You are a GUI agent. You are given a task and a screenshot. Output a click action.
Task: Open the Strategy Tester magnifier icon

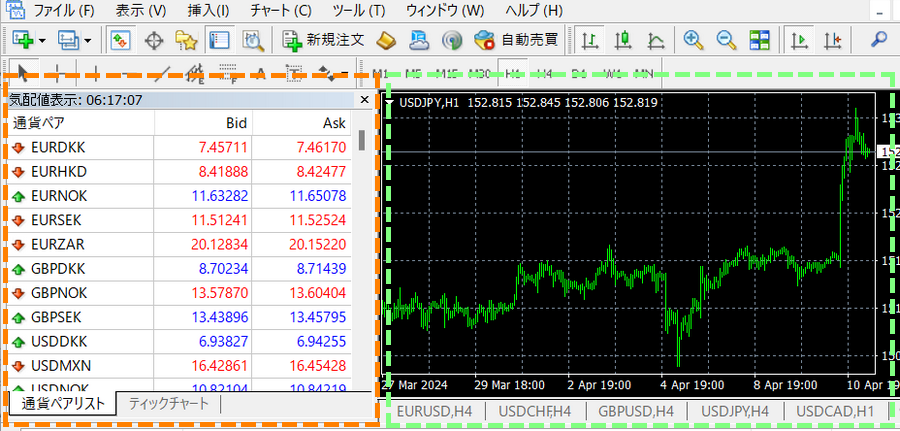(253, 40)
